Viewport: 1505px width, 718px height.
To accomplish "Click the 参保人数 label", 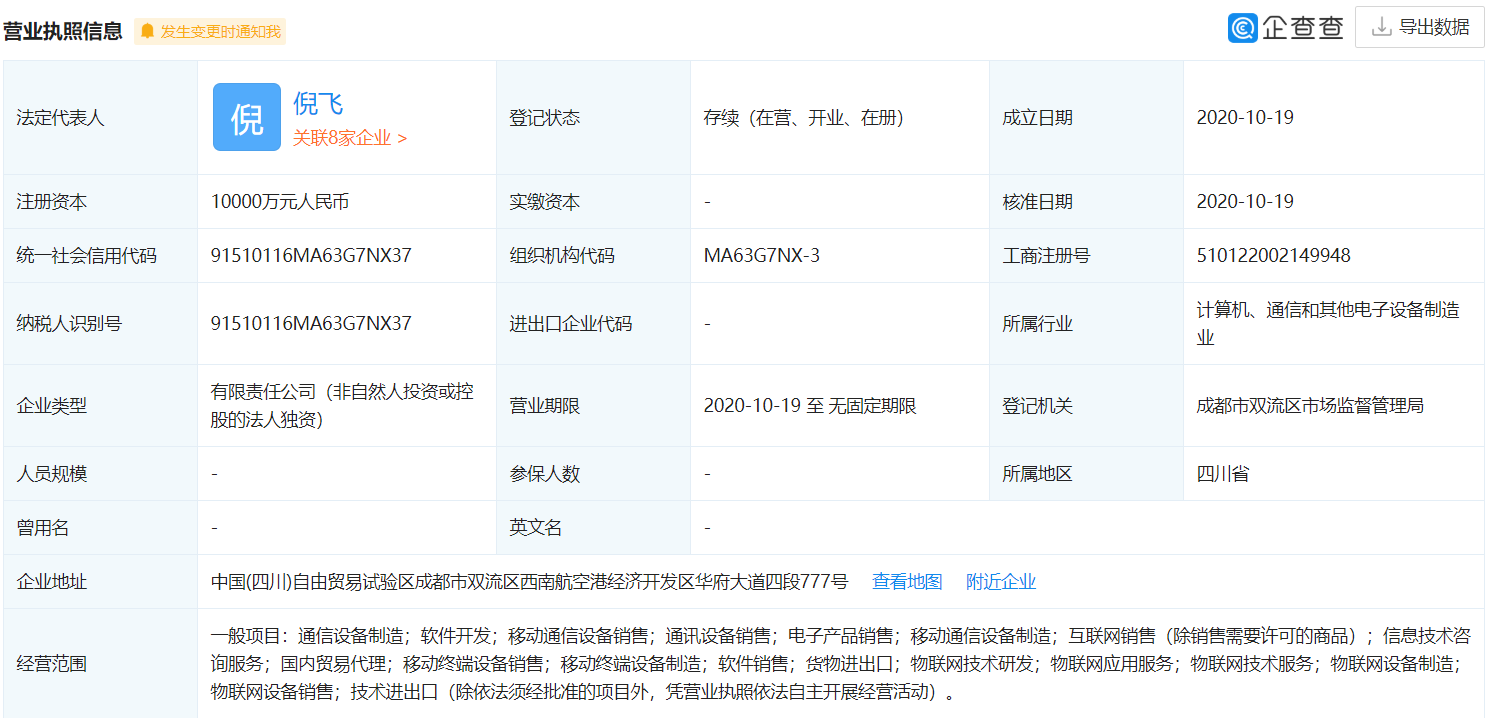I will pyautogui.click(x=545, y=474).
